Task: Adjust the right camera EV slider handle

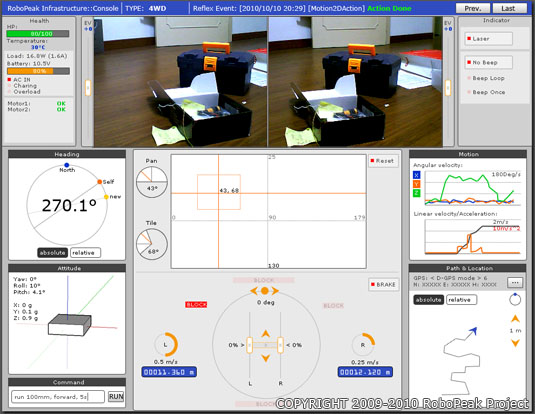Action: point(448,88)
